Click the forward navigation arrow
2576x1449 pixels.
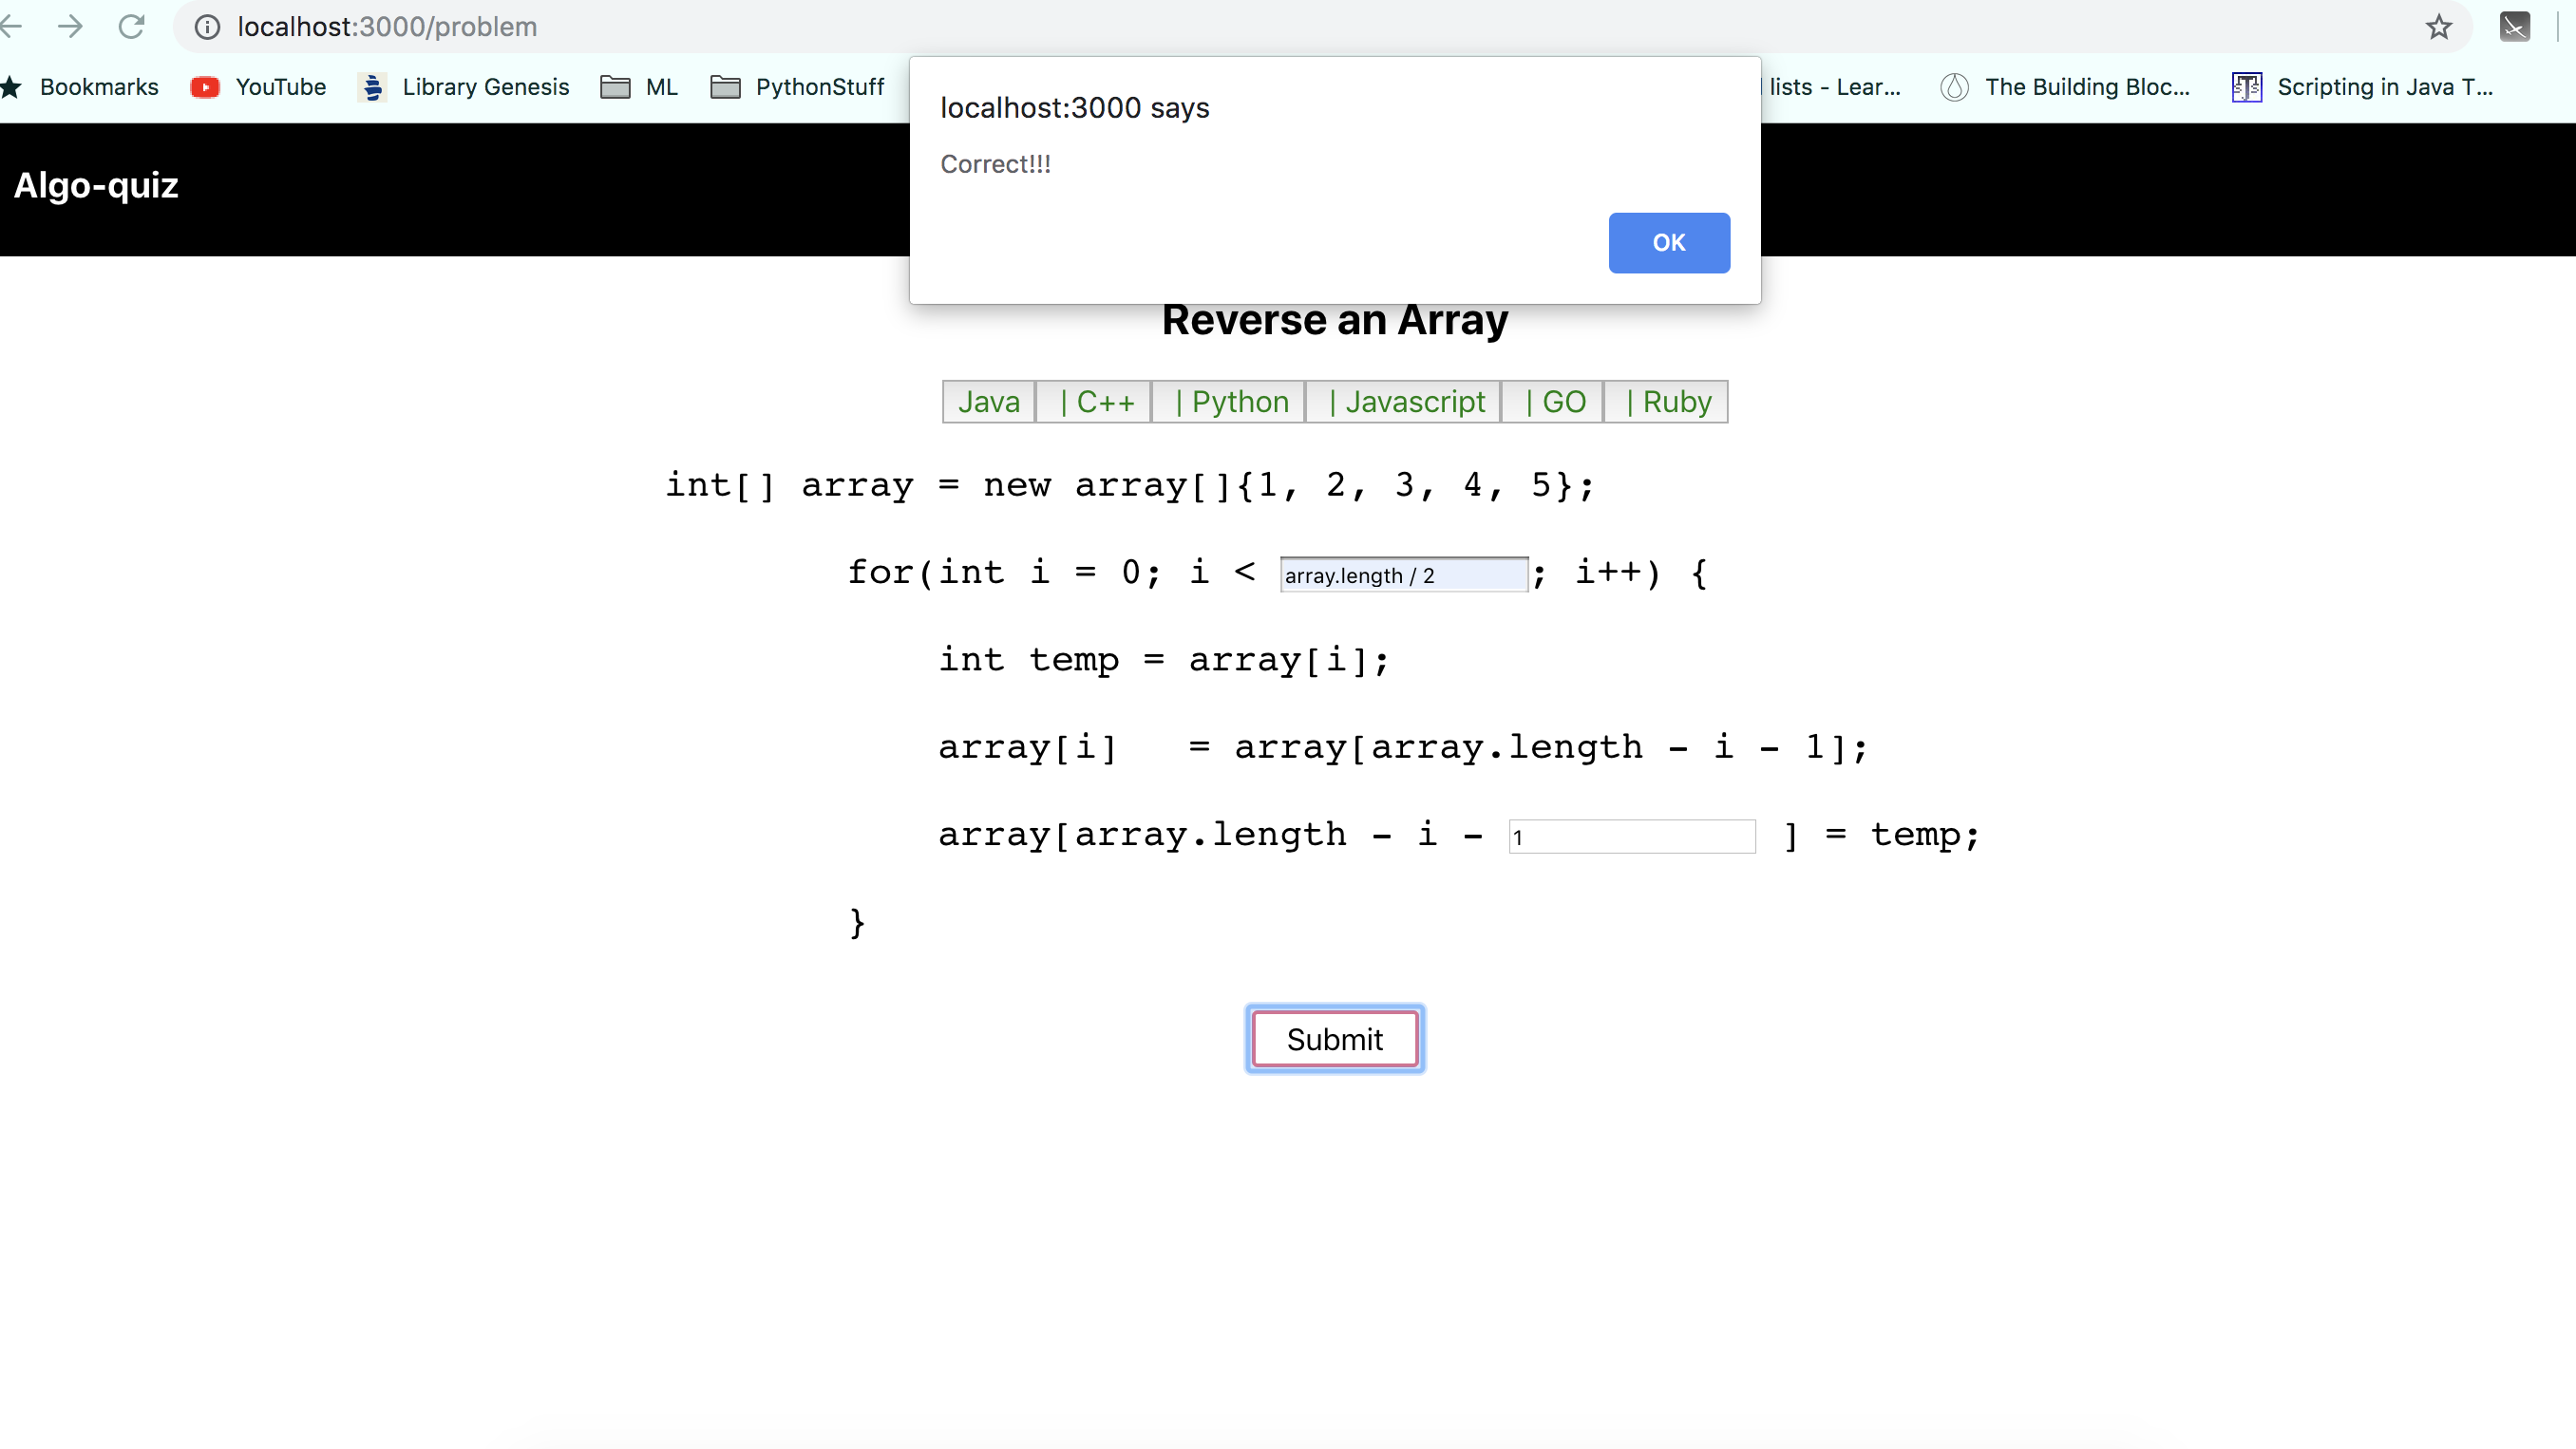coord(70,27)
